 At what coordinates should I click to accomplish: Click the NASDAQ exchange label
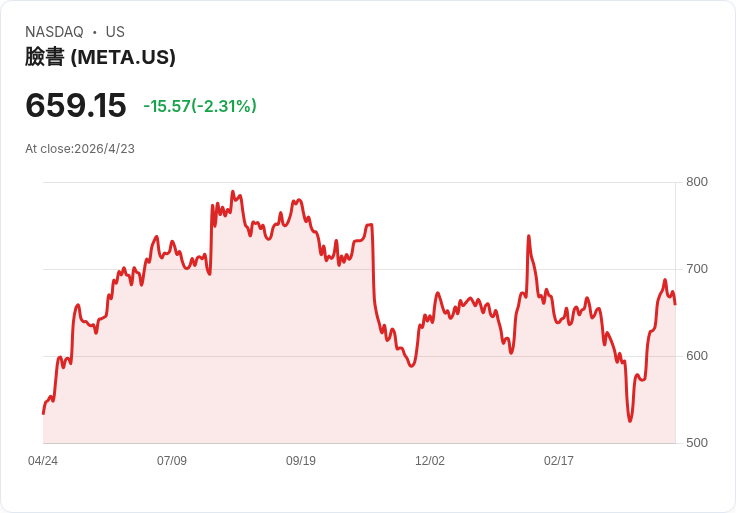point(54,32)
